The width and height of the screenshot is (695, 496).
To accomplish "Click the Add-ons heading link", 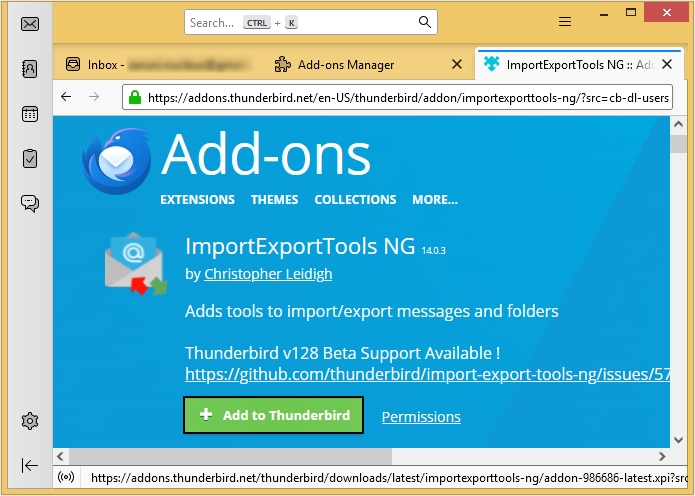I will pyautogui.click(x=266, y=155).
